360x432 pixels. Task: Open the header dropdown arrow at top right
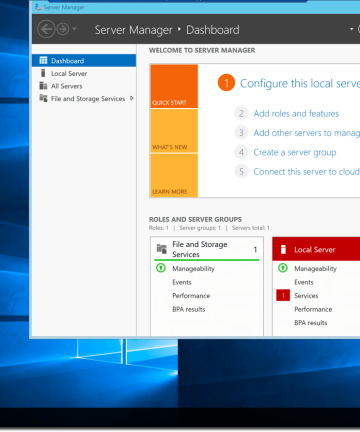(x=352, y=29)
